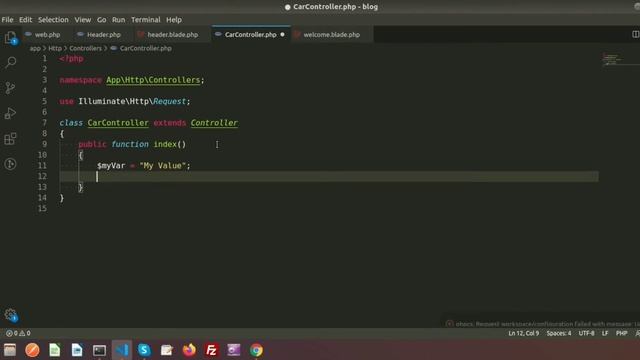Image resolution: width=640 pixels, height=360 pixels.
Task: Click the 'Request' import on line 5
Action: coord(169,101)
